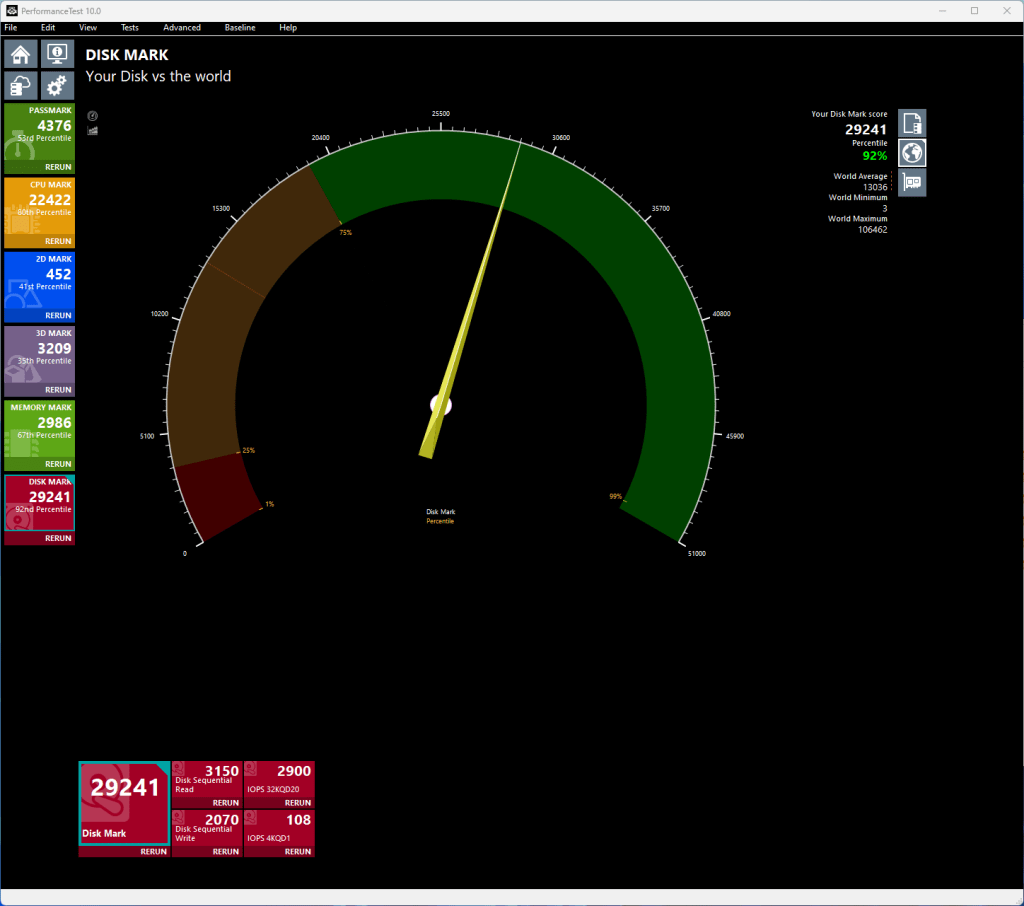Open the System Information monitor icon
The width and height of the screenshot is (1024, 906).
57,54
